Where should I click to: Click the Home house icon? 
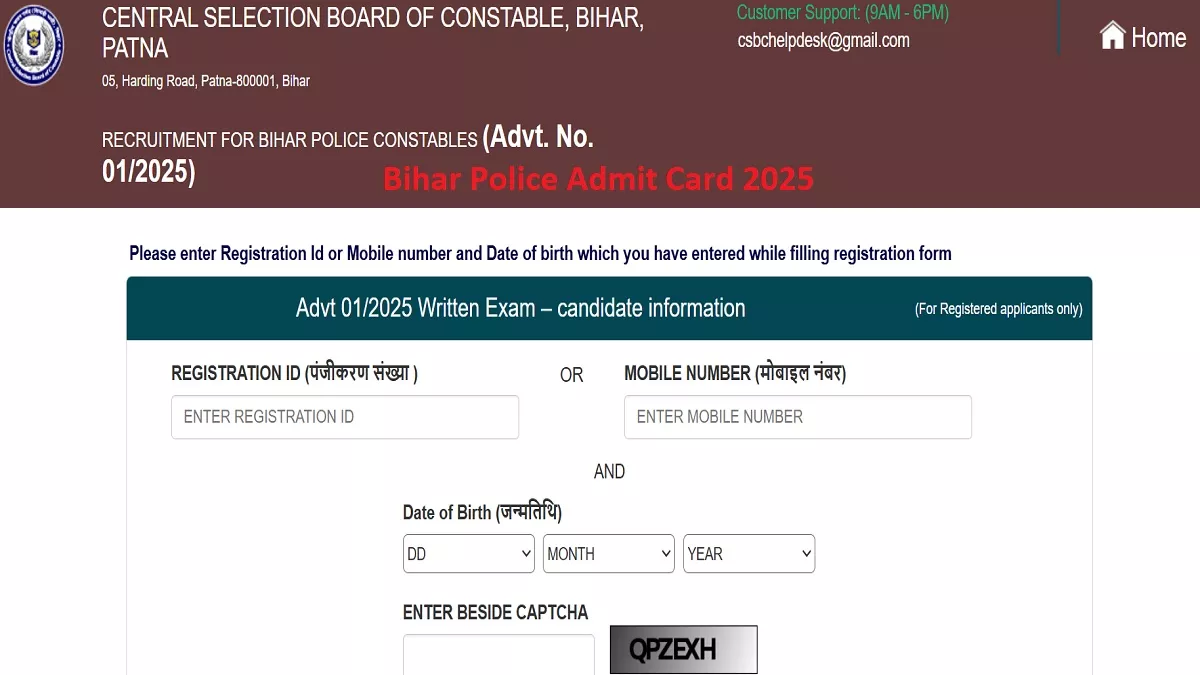[x=1113, y=36]
